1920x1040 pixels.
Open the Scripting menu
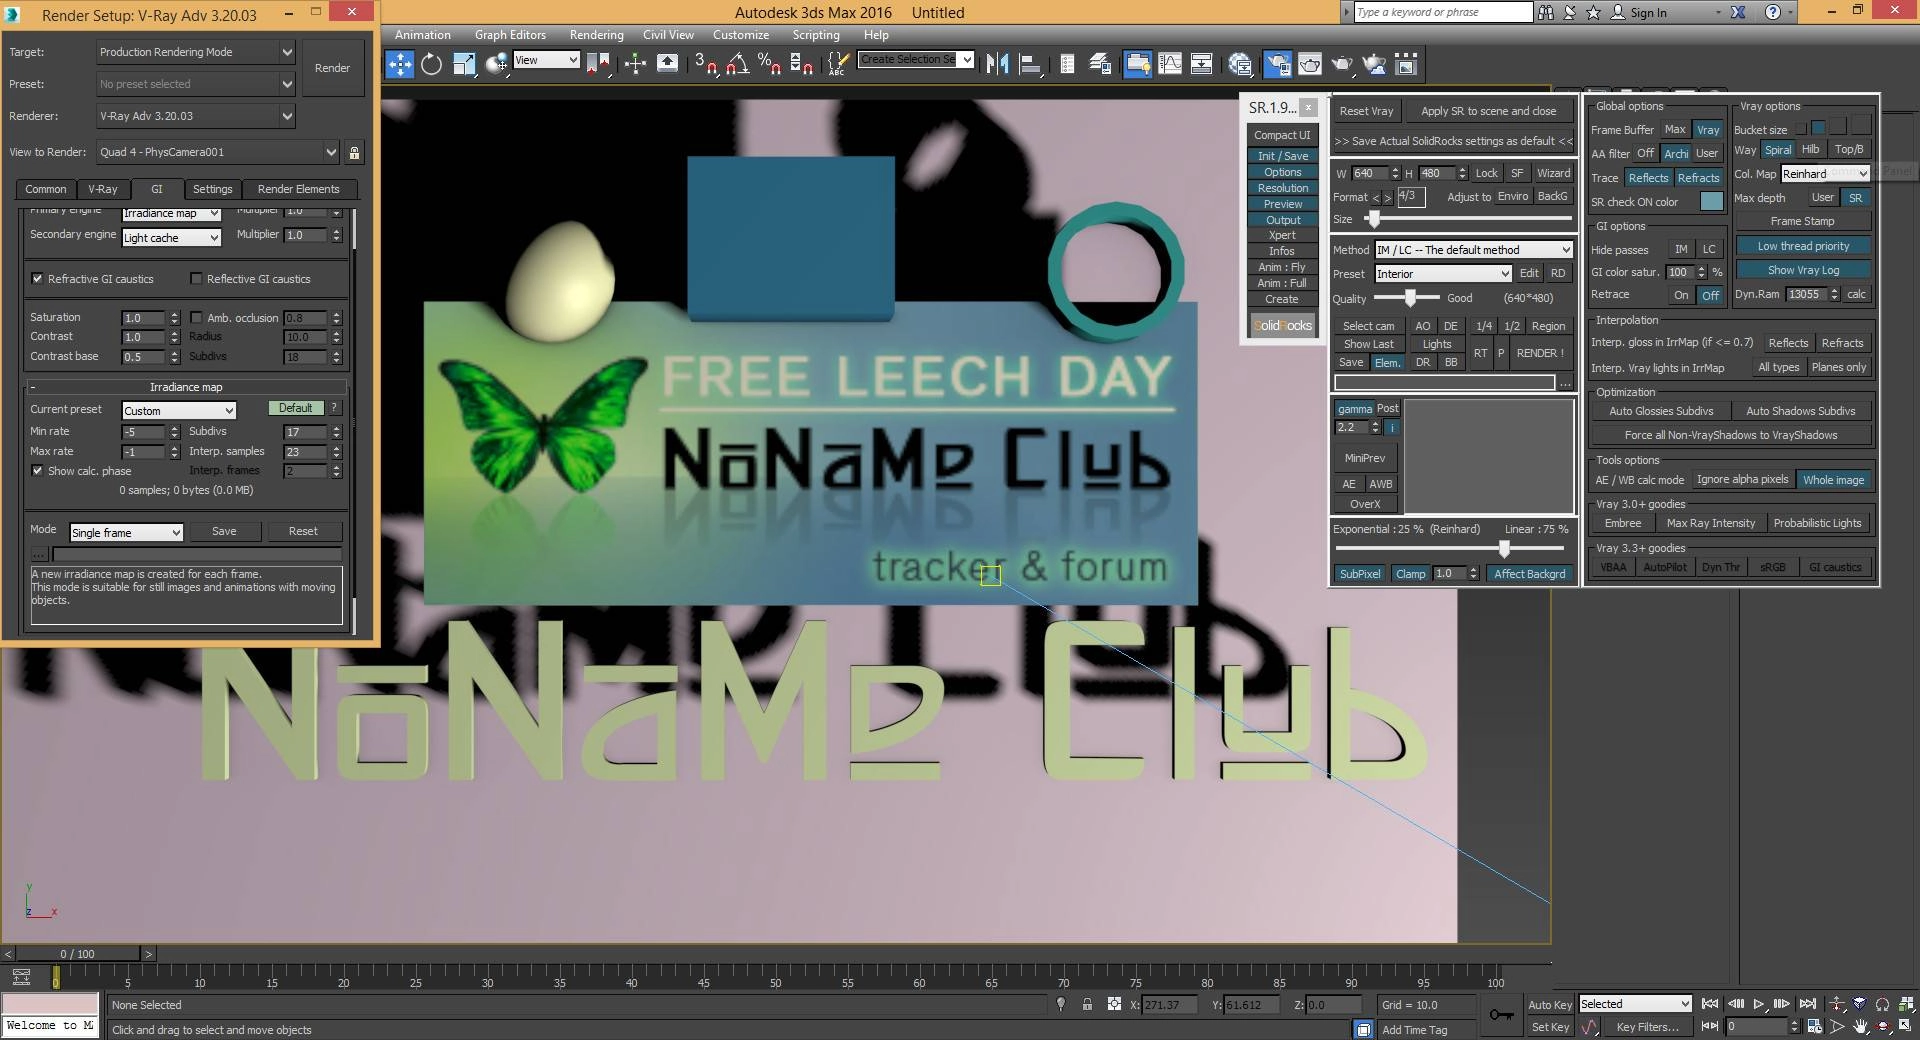[816, 35]
